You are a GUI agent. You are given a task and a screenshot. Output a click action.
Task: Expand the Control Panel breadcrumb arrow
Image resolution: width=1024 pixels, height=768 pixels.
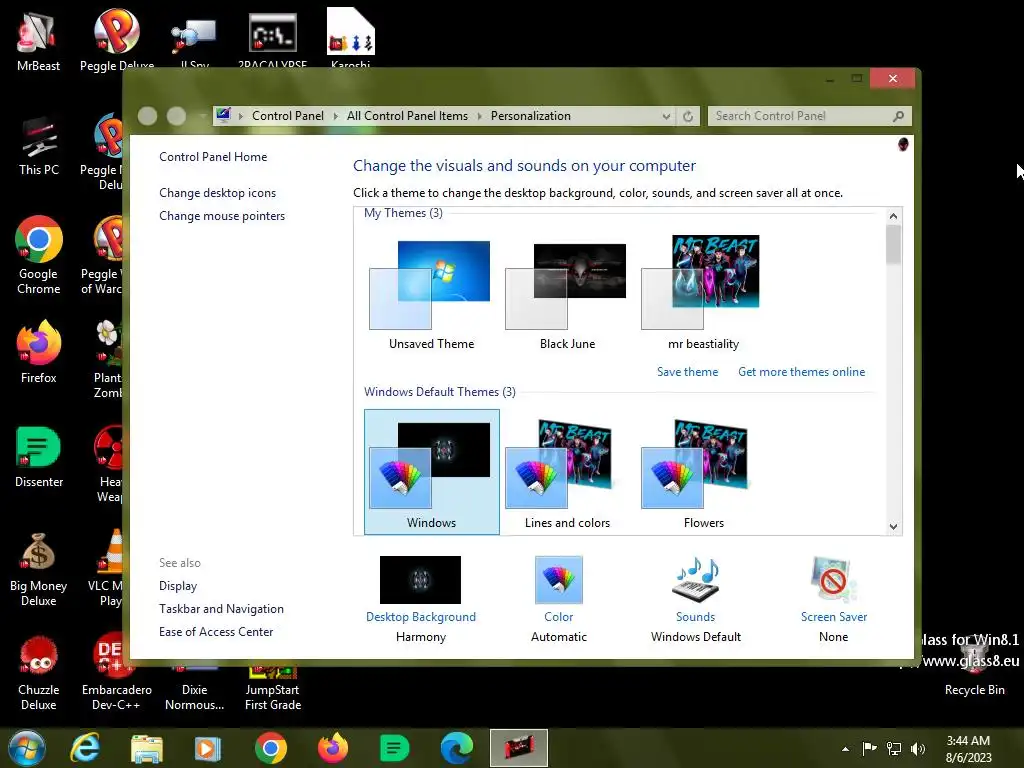(336, 116)
